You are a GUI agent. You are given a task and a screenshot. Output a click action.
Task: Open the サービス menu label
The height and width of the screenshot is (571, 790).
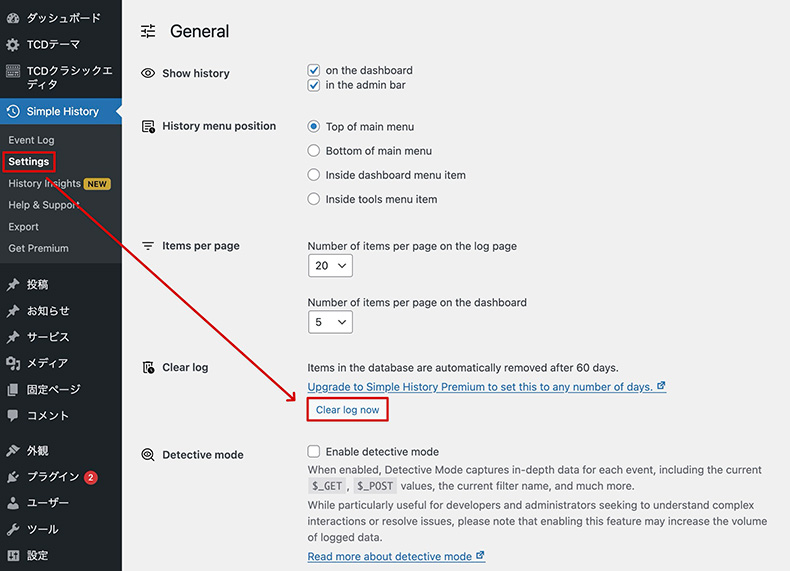[x=48, y=337]
